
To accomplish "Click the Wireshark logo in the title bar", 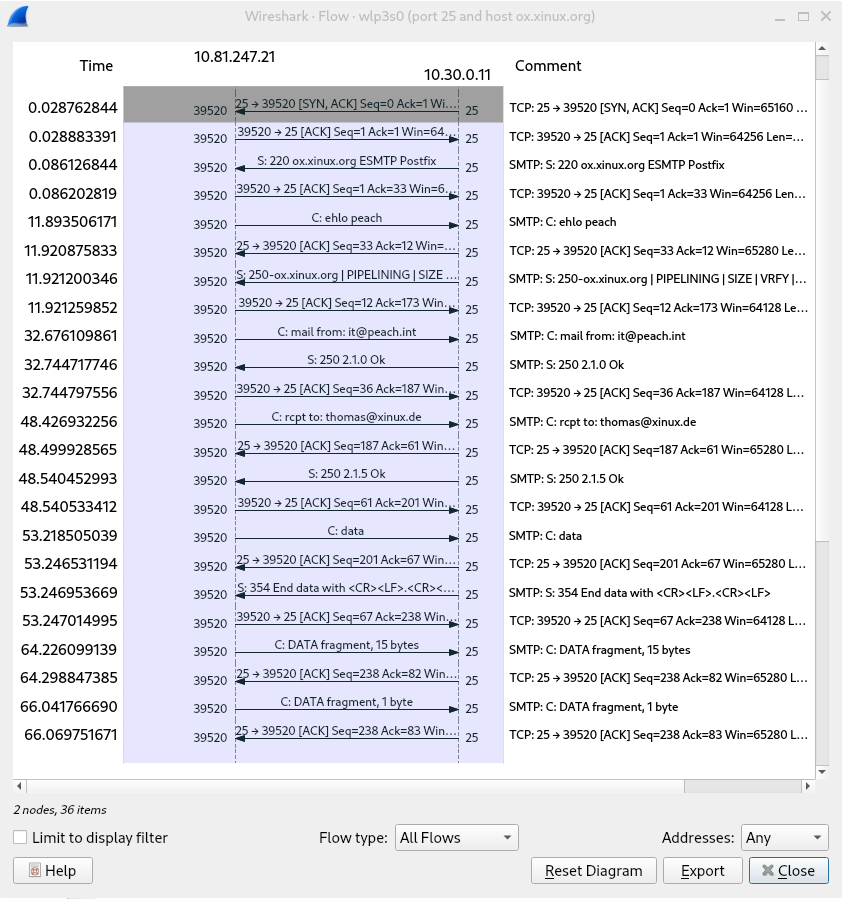I will coord(18,16).
